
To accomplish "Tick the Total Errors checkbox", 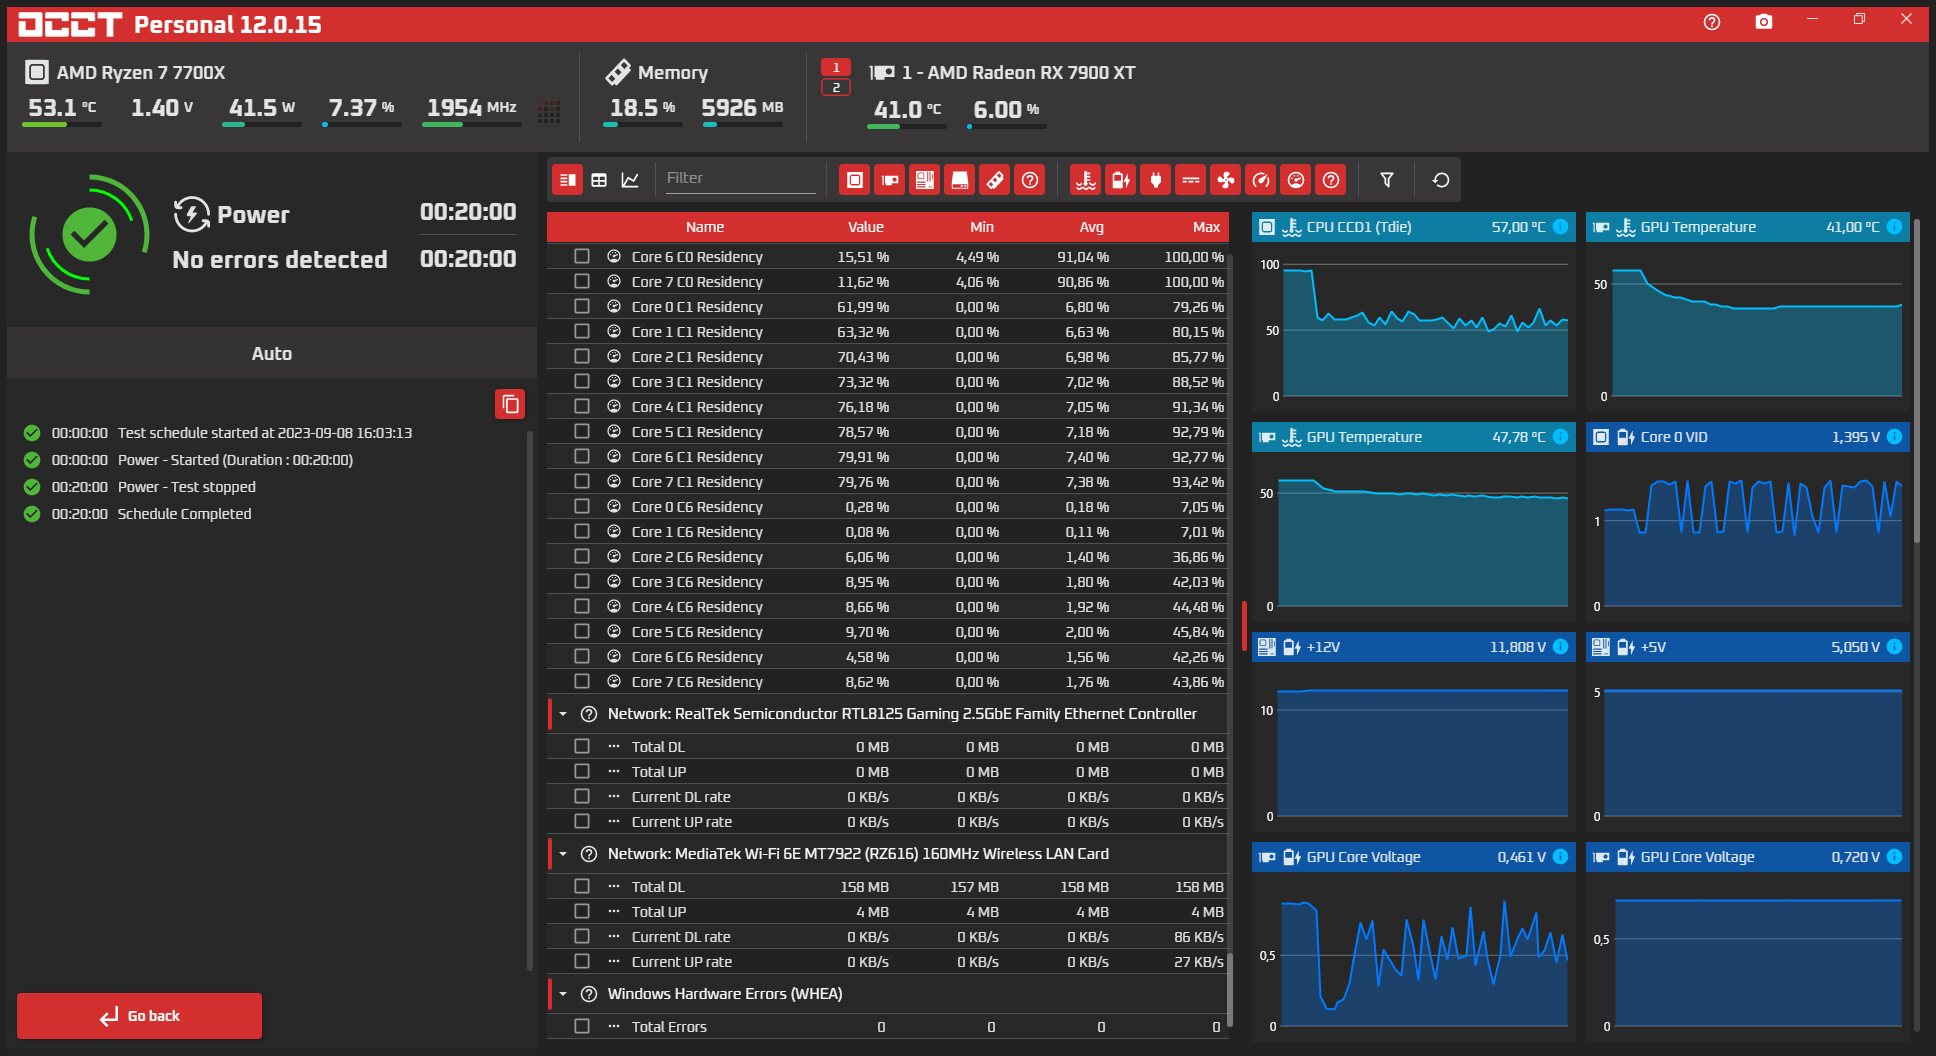I will 582,1027.
